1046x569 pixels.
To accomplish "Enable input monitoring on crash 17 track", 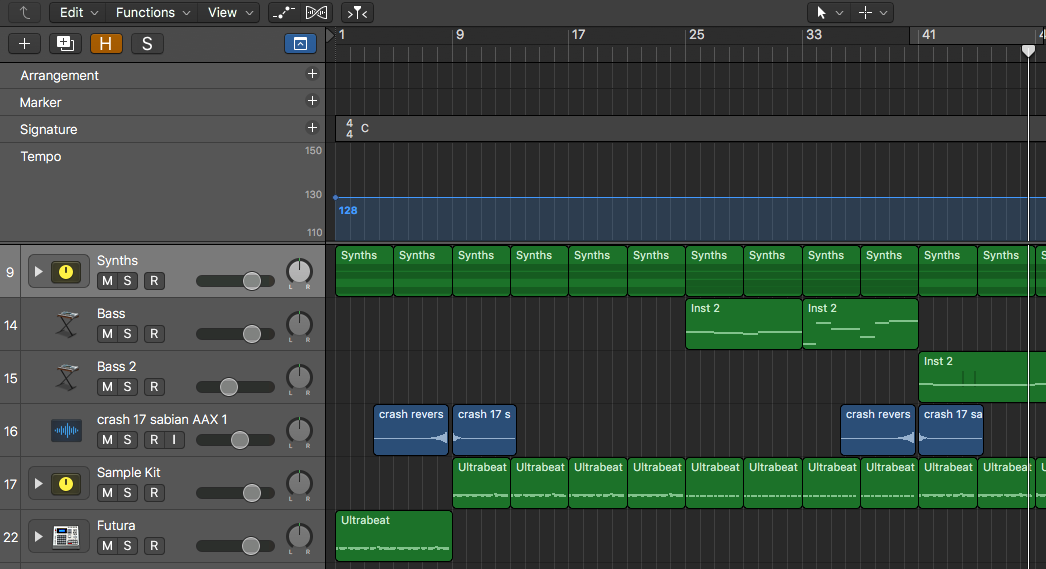I will click(x=174, y=440).
